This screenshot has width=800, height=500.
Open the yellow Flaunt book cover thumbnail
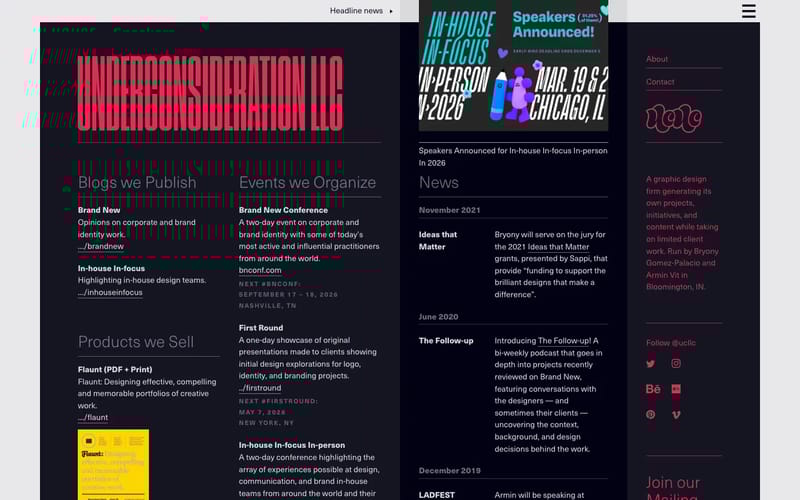tap(113, 464)
